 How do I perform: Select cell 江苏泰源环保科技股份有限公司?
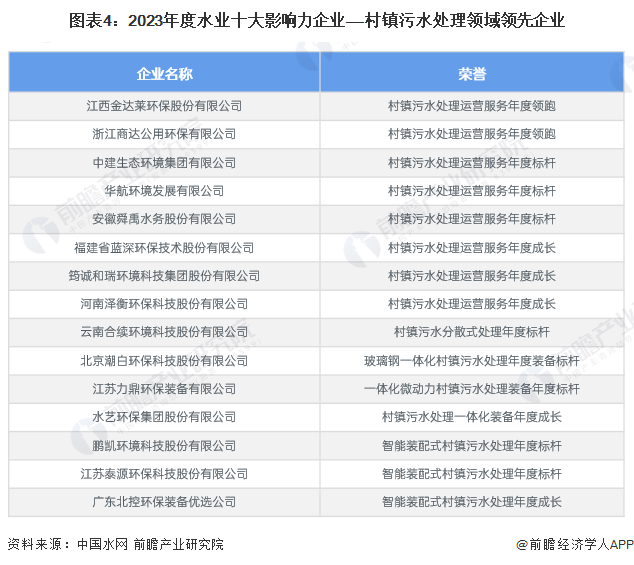pyautogui.click(x=164, y=474)
